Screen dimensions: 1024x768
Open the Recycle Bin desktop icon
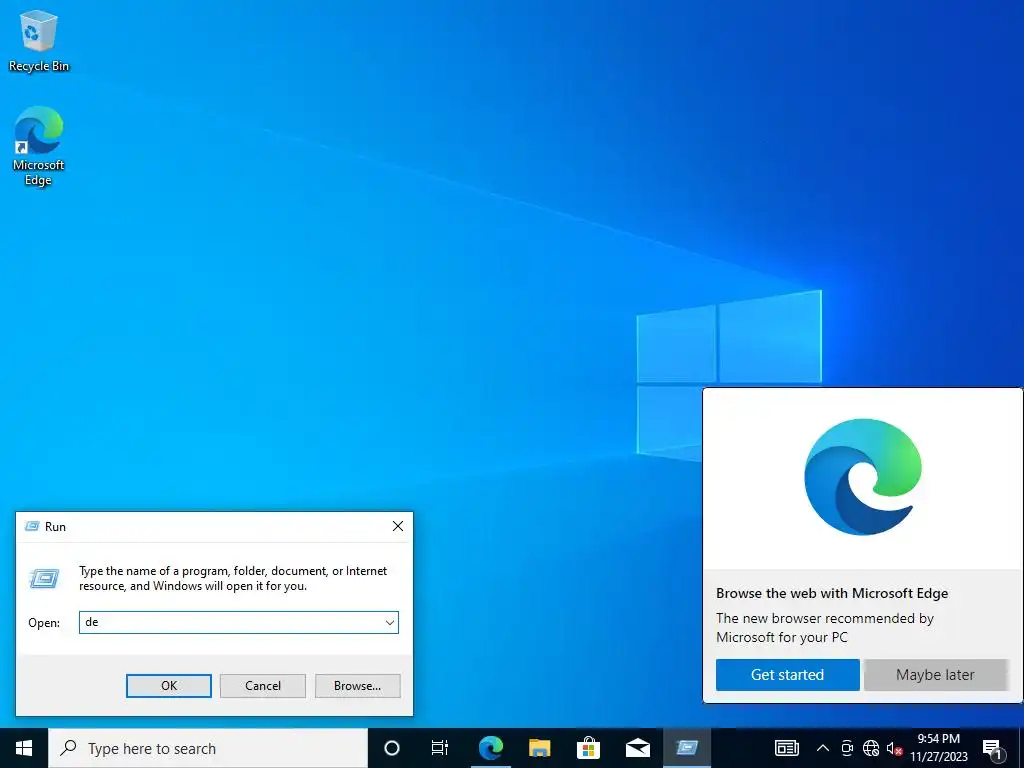(x=39, y=40)
